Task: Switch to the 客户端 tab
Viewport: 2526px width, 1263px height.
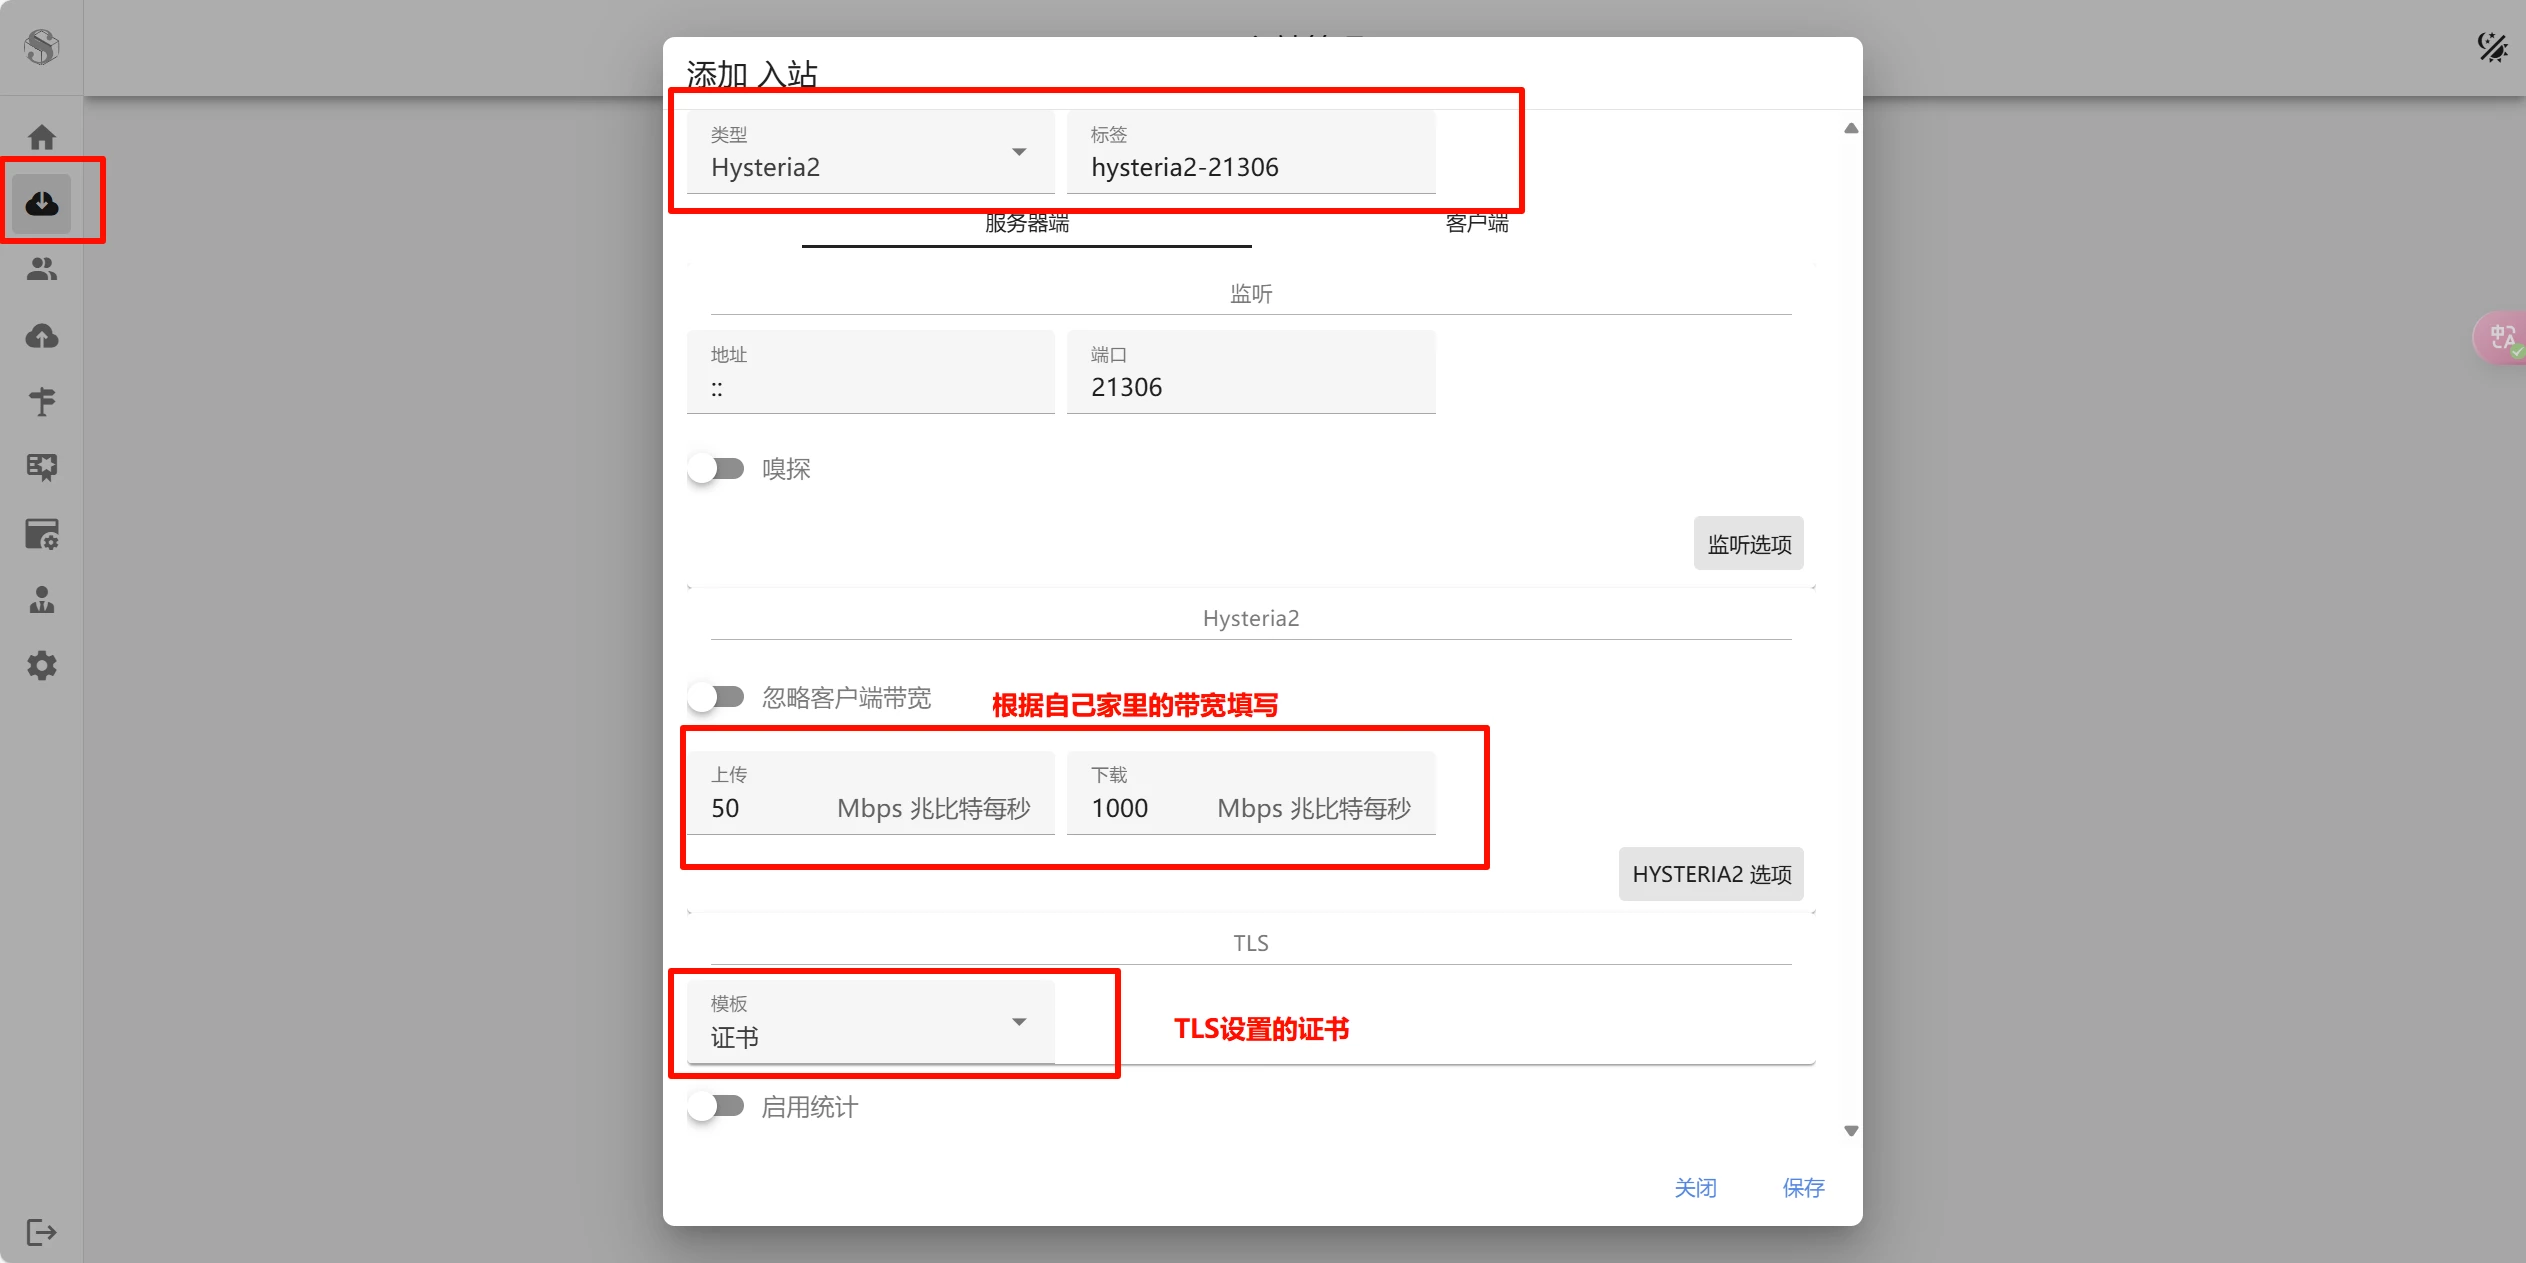Action: [1476, 224]
